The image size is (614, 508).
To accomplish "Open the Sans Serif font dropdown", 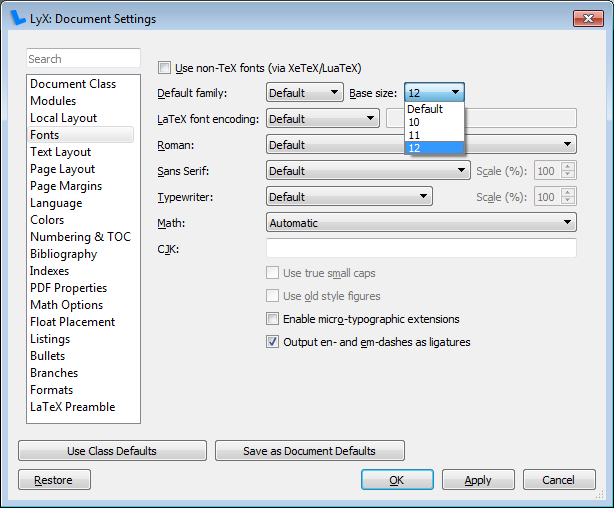I will pos(368,170).
